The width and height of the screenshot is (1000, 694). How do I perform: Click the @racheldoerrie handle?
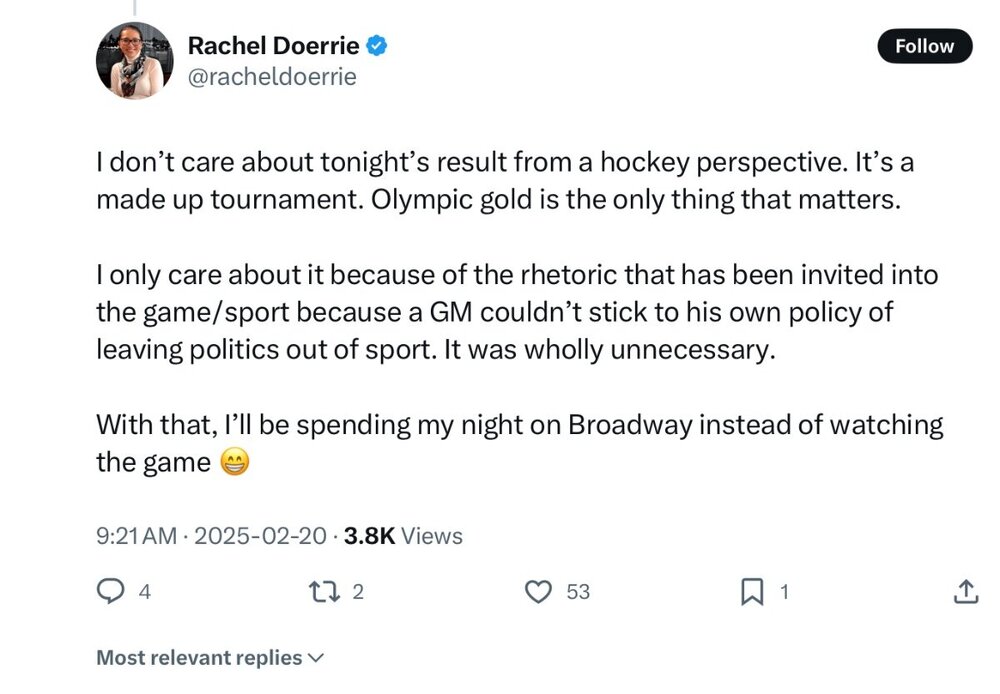tap(272, 77)
